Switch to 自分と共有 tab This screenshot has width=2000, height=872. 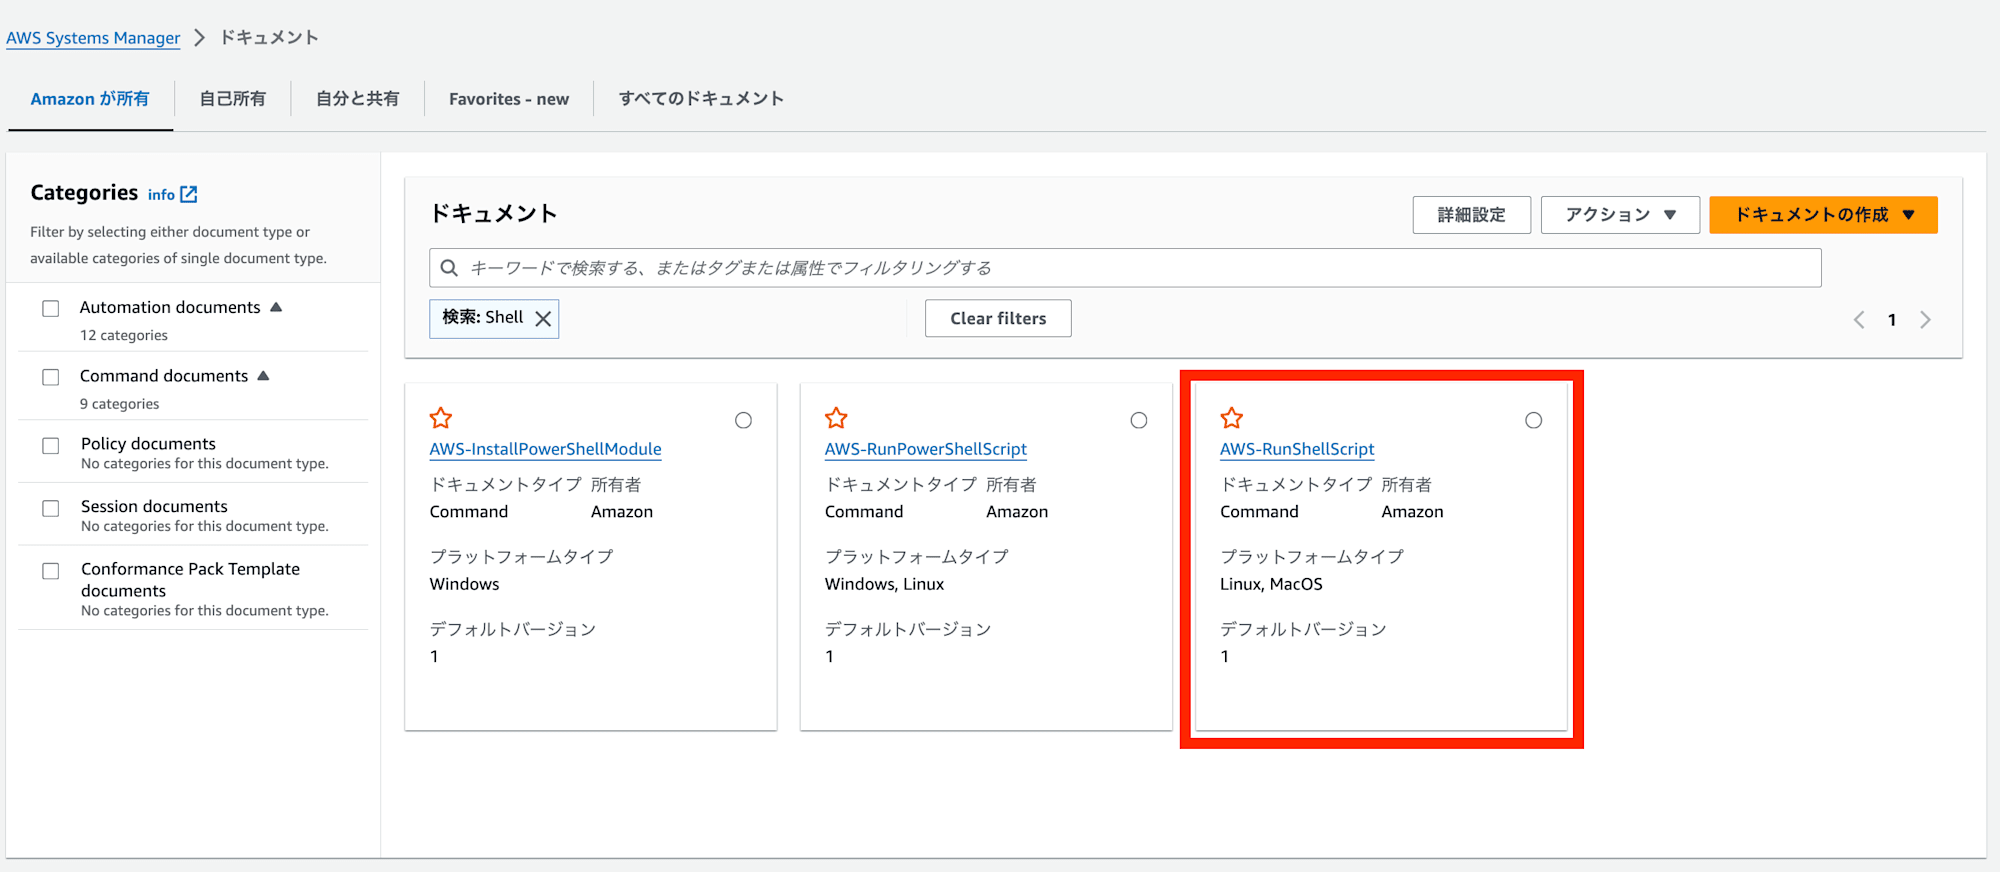point(357,99)
